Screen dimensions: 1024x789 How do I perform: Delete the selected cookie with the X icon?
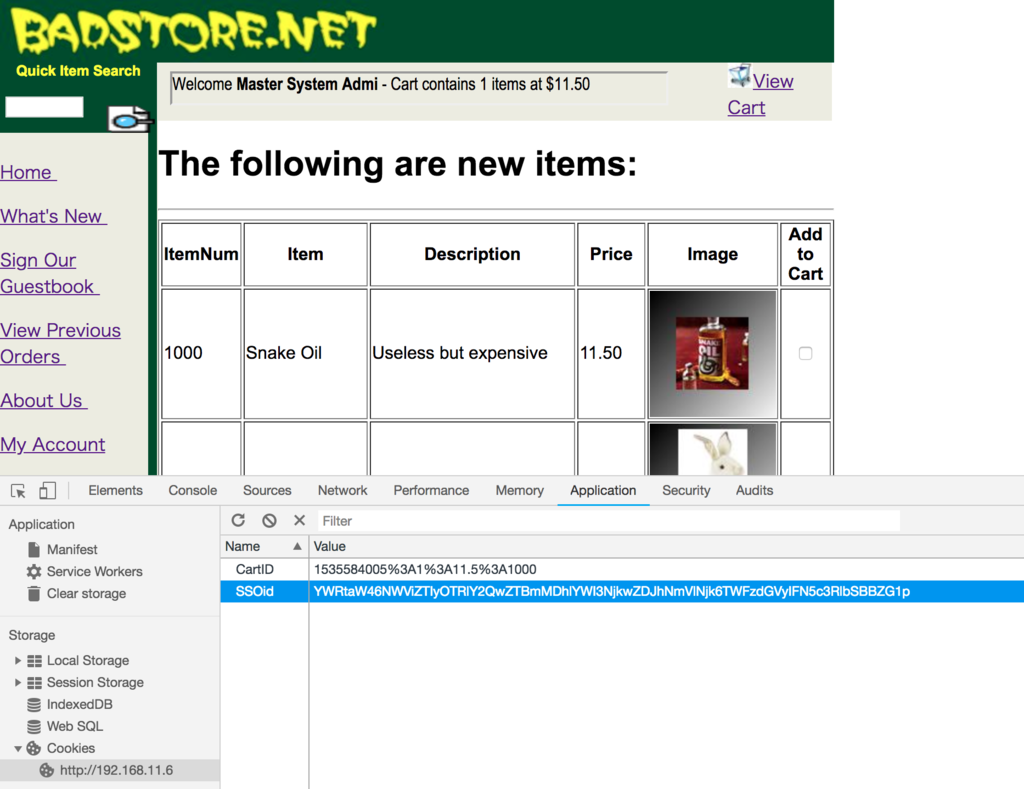pyautogui.click(x=297, y=520)
